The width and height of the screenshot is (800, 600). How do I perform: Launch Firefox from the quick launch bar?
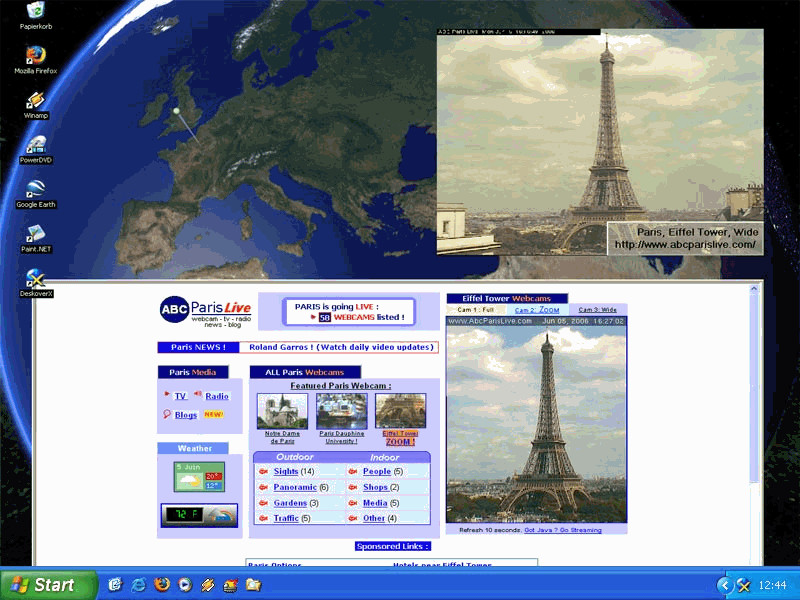pyautogui.click(x=162, y=584)
